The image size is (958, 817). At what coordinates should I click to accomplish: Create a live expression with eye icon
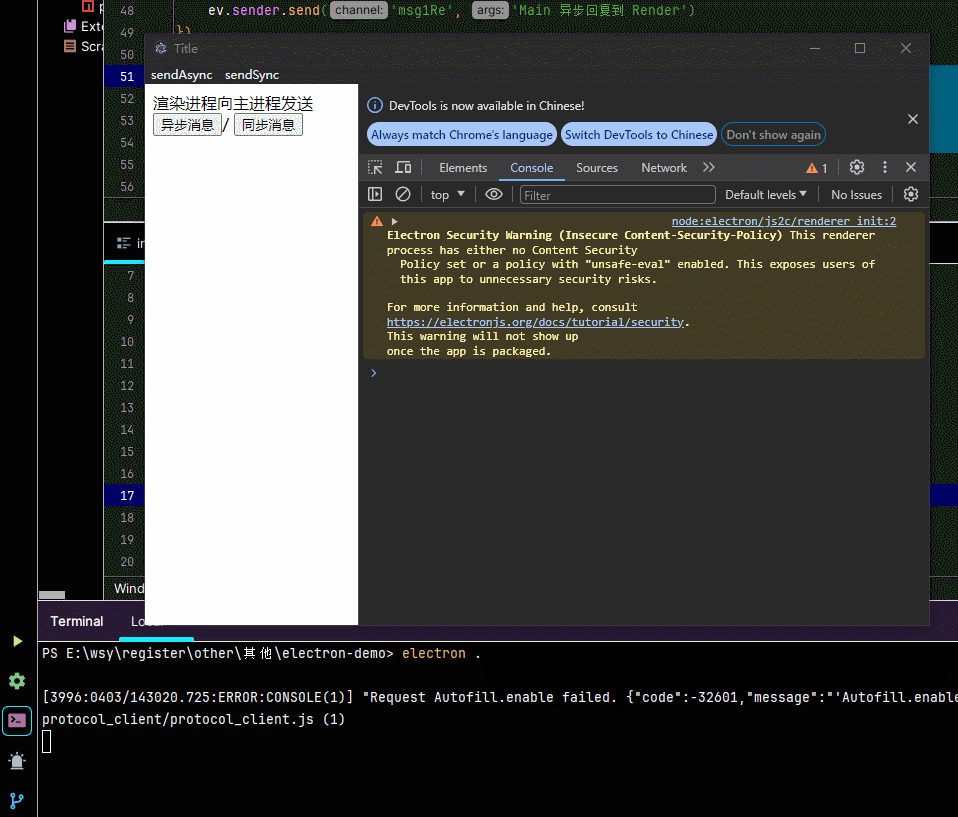[494, 194]
